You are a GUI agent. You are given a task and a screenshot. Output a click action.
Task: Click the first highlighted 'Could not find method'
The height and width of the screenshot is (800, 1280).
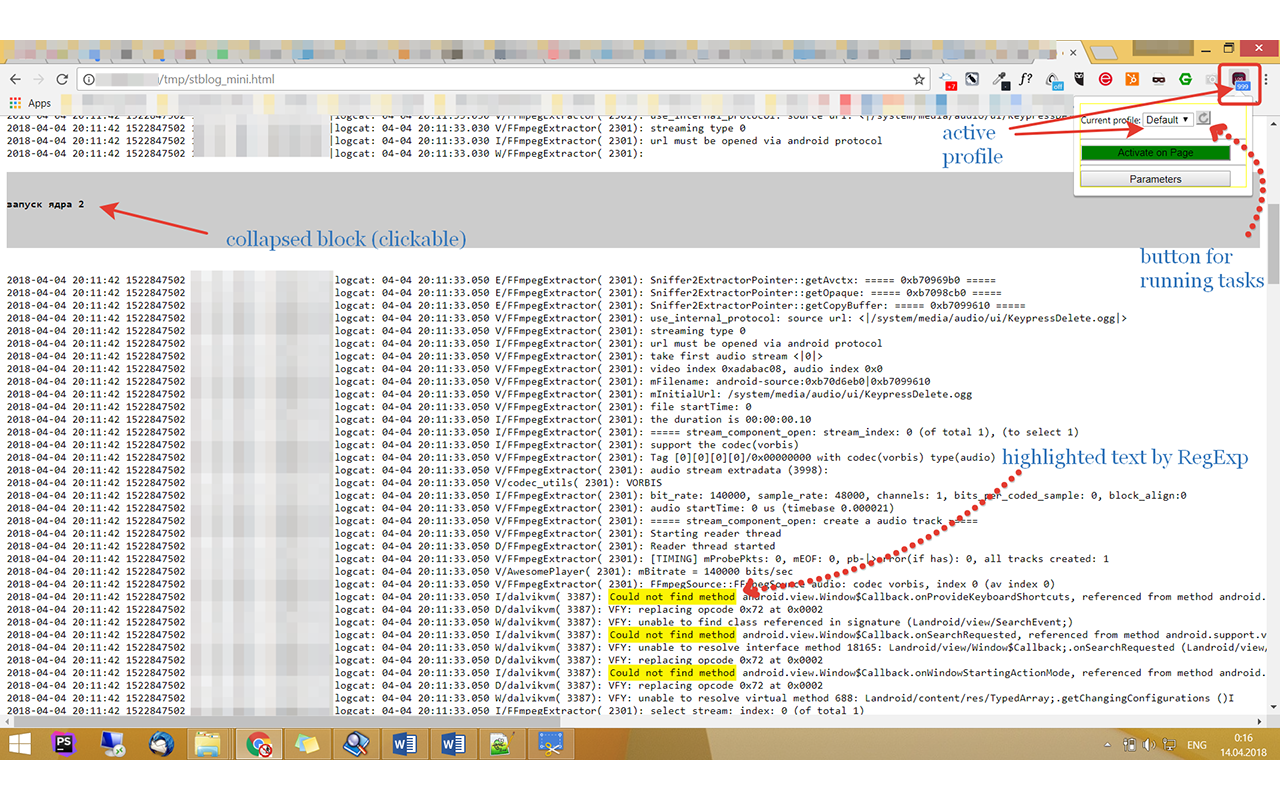point(672,597)
